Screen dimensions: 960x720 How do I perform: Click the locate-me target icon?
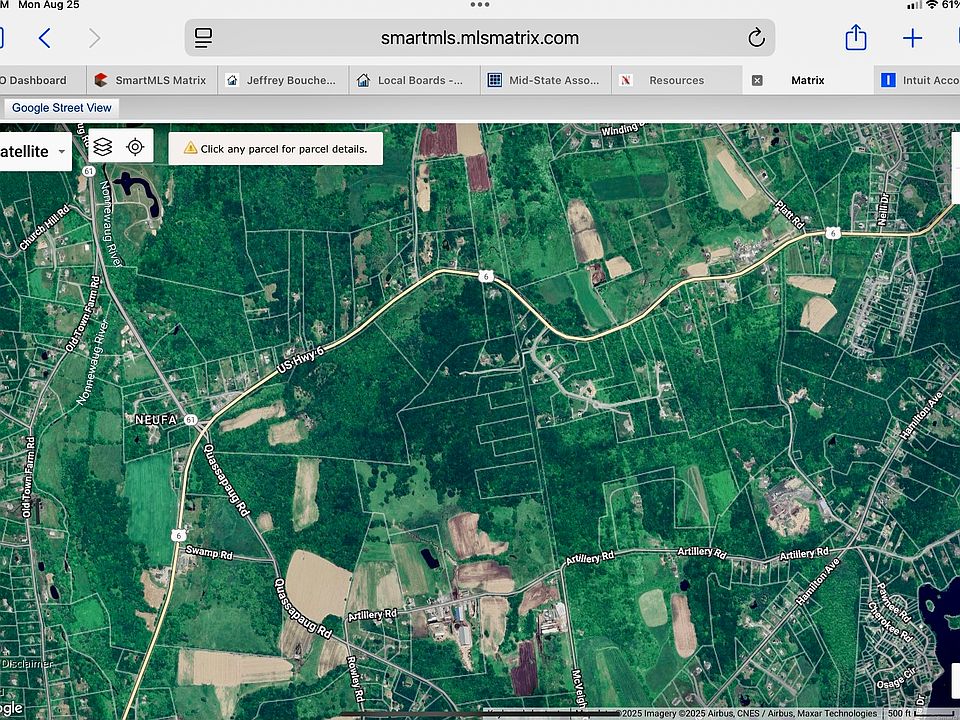136,147
